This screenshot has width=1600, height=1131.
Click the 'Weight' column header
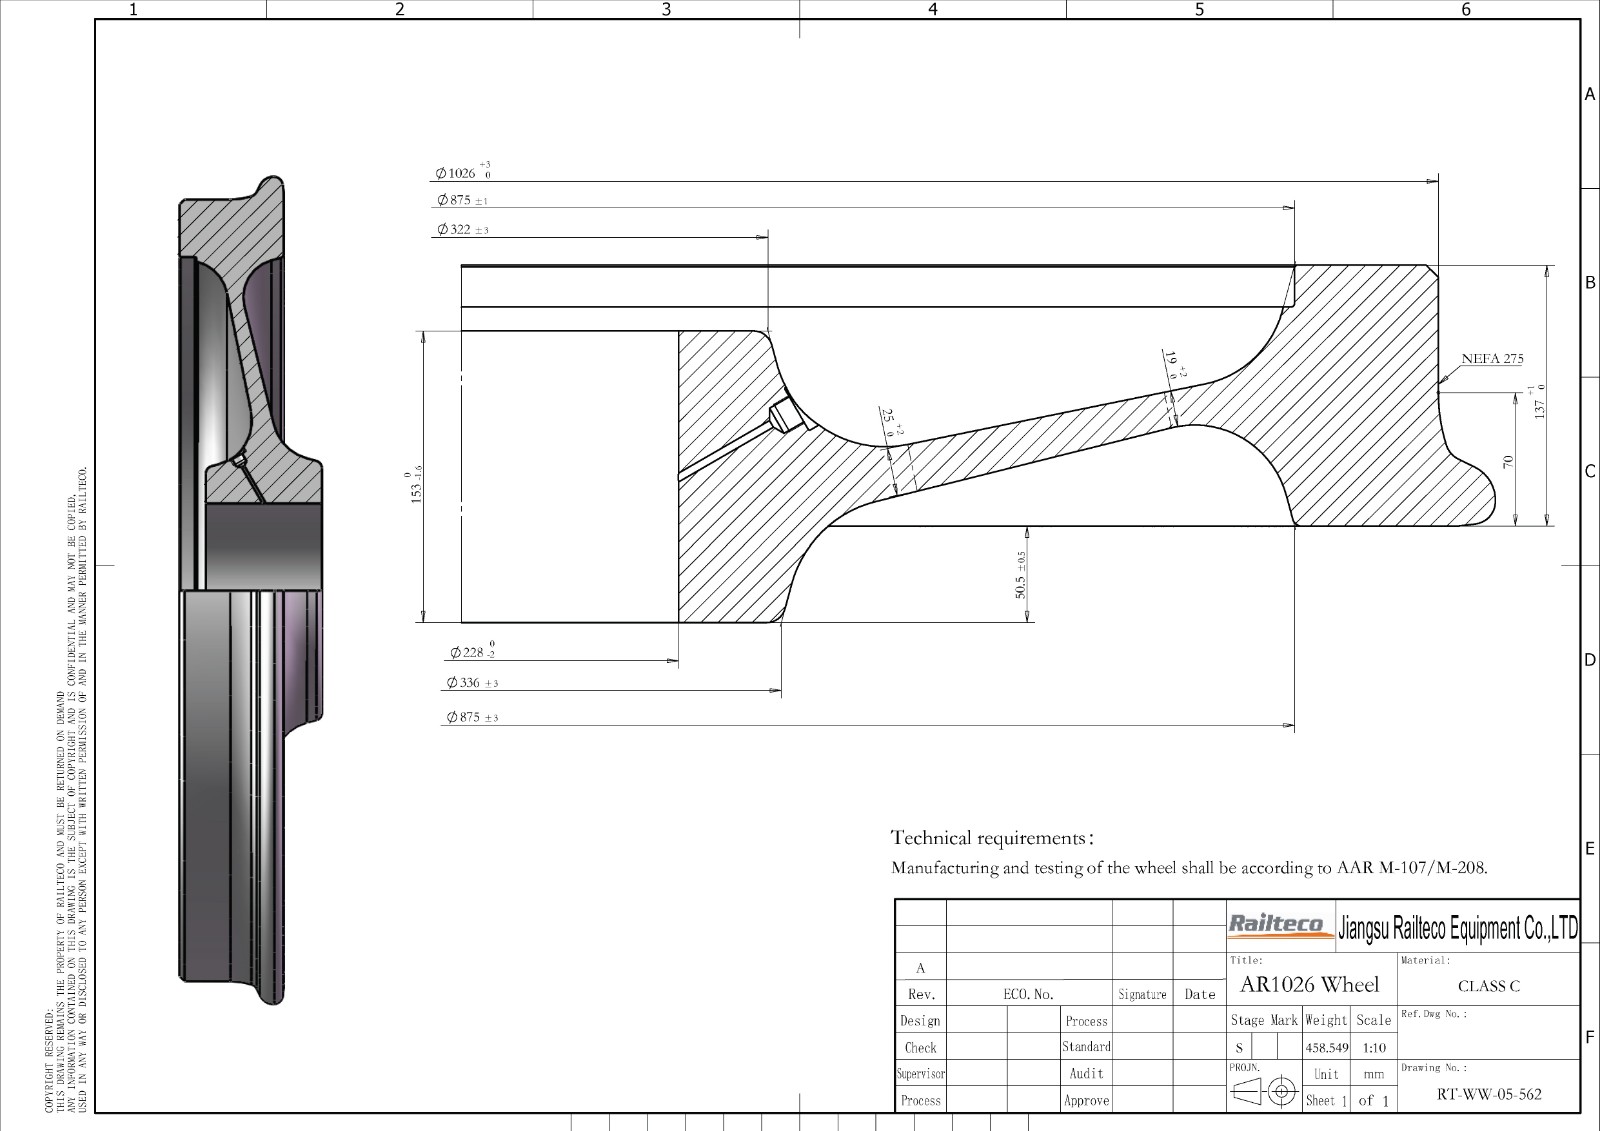click(1326, 1020)
